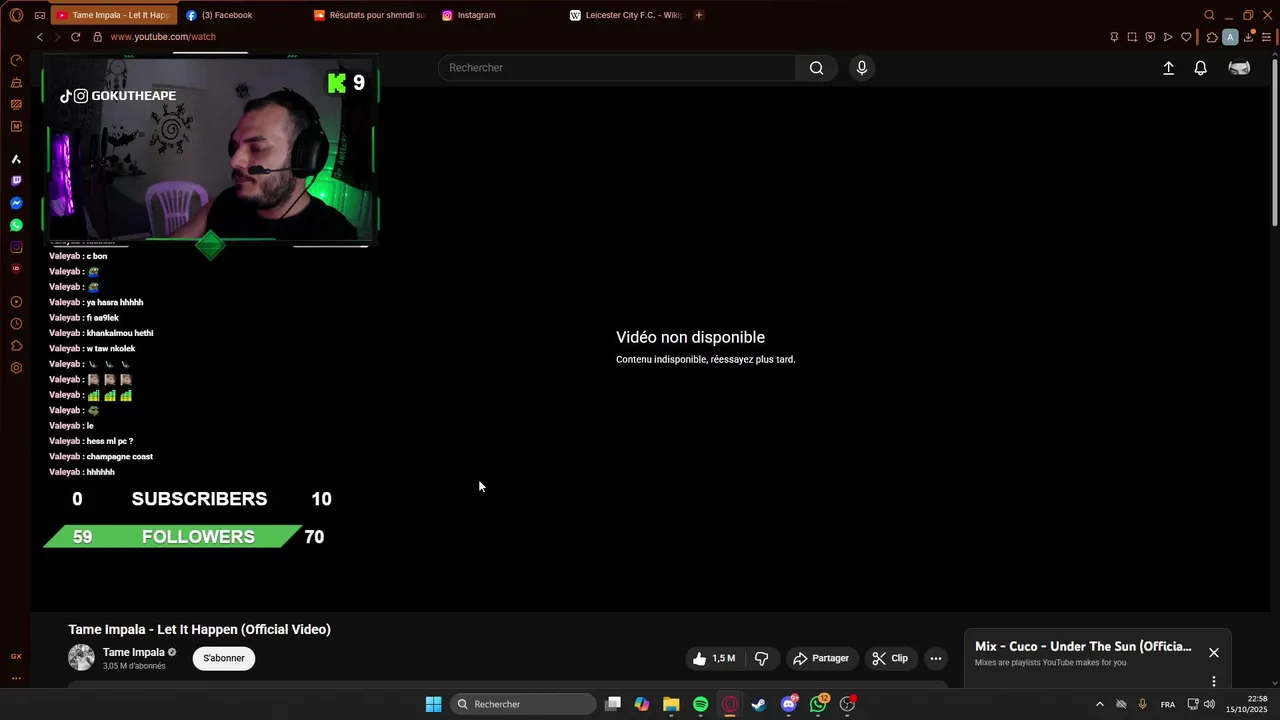Open Discord from the taskbar
Viewport: 1280px width, 720px height.
[x=789, y=704]
